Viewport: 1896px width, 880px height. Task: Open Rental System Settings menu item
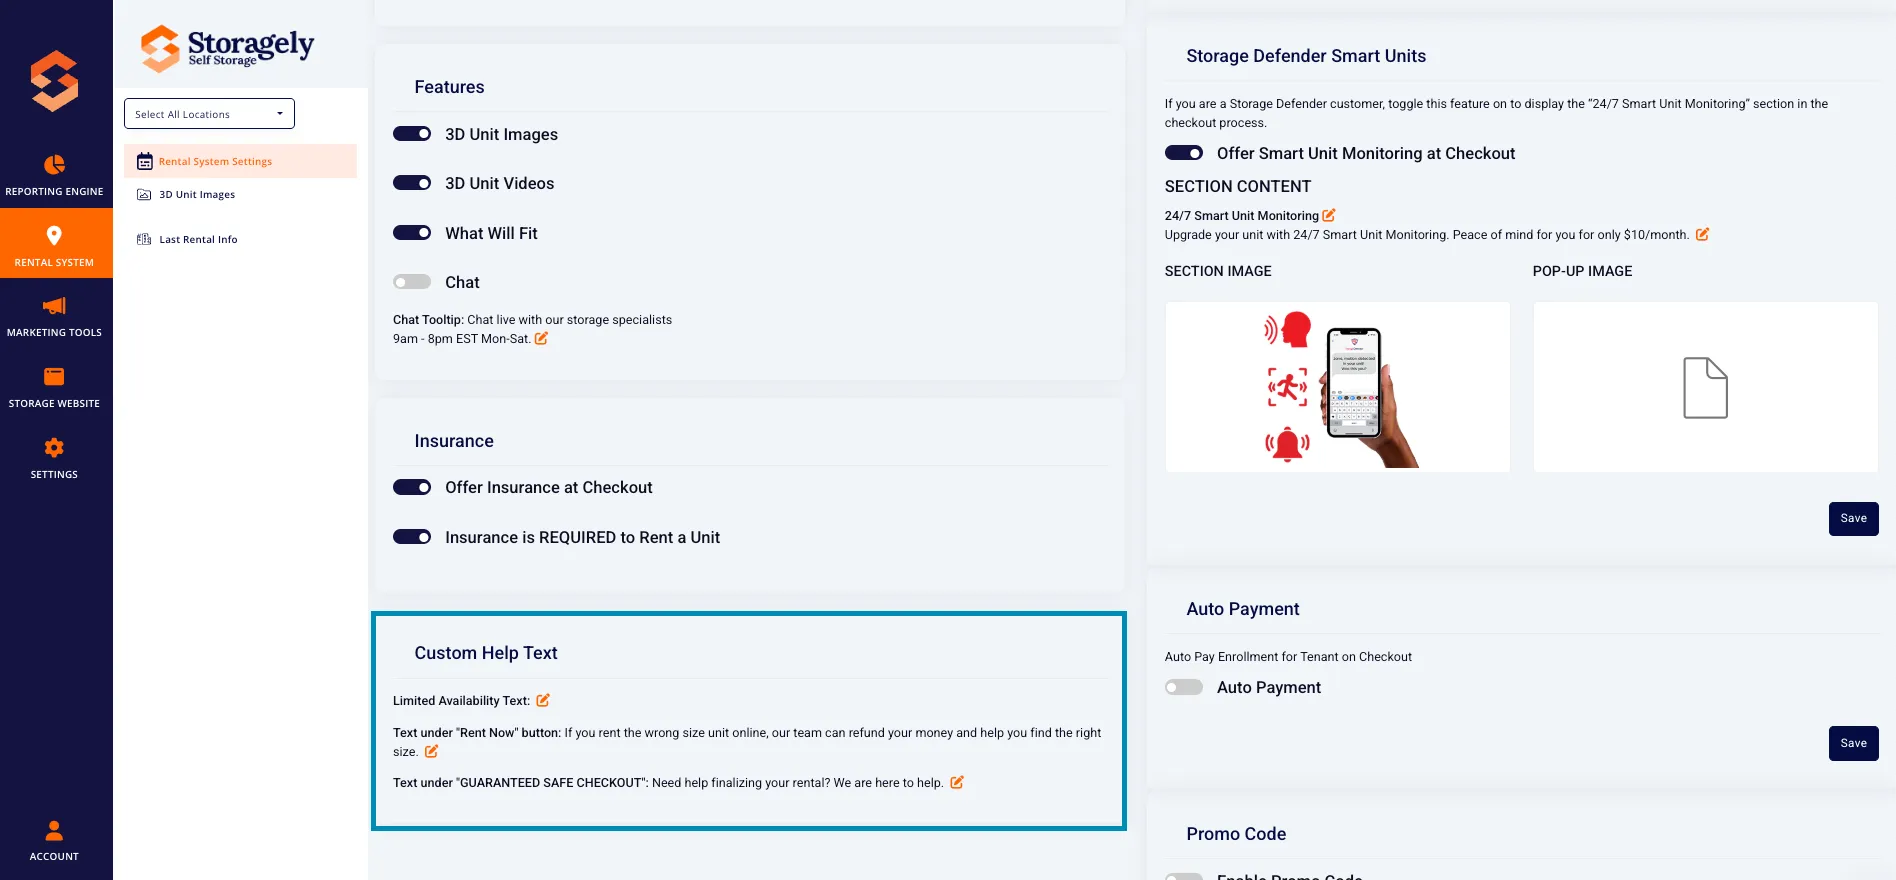[240, 161]
